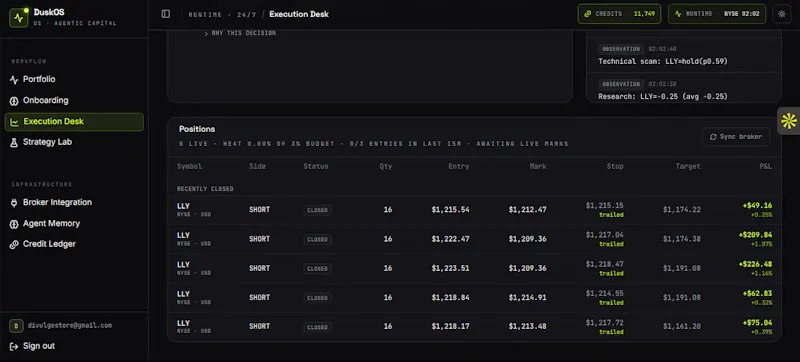Click the credits coin icon
This screenshot has height=362, width=800.
click(588, 14)
